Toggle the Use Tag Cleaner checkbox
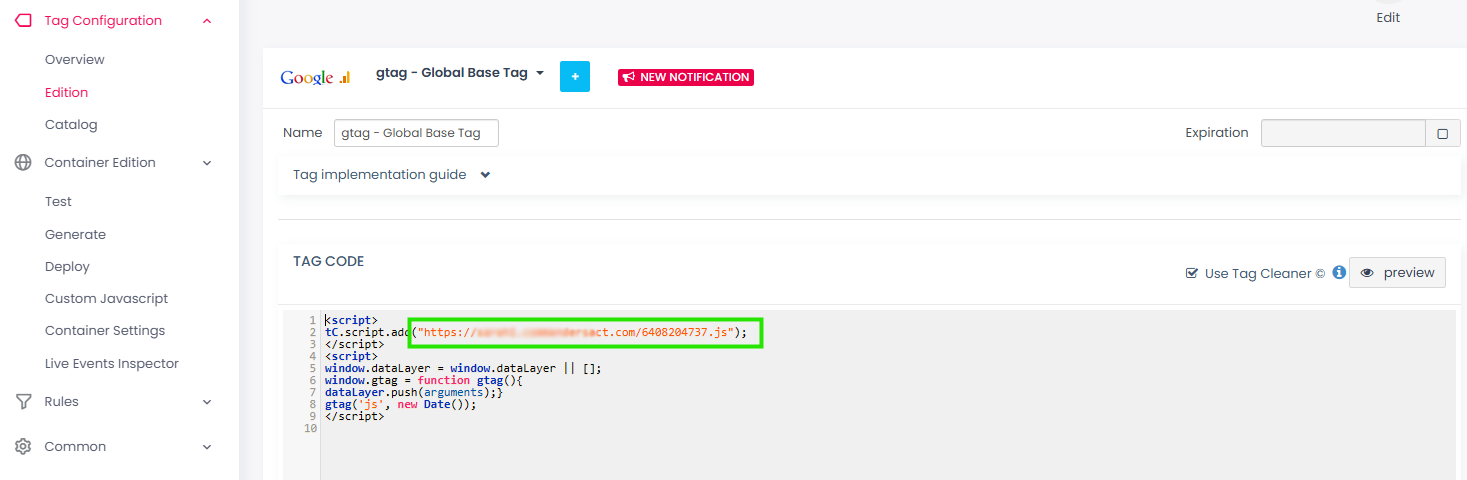The height and width of the screenshot is (480, 1467). (x=1191, y=273)
